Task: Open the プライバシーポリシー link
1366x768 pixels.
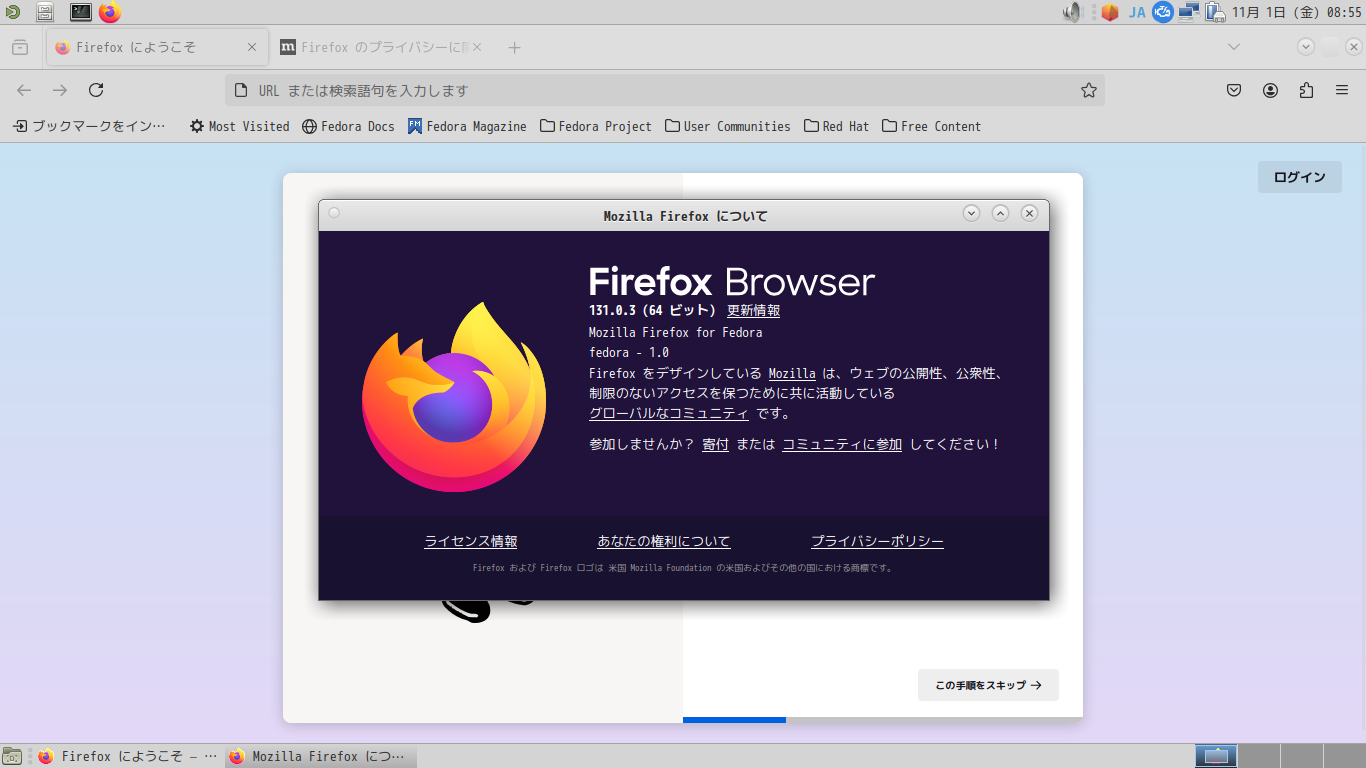Action: tap(877, 541)
